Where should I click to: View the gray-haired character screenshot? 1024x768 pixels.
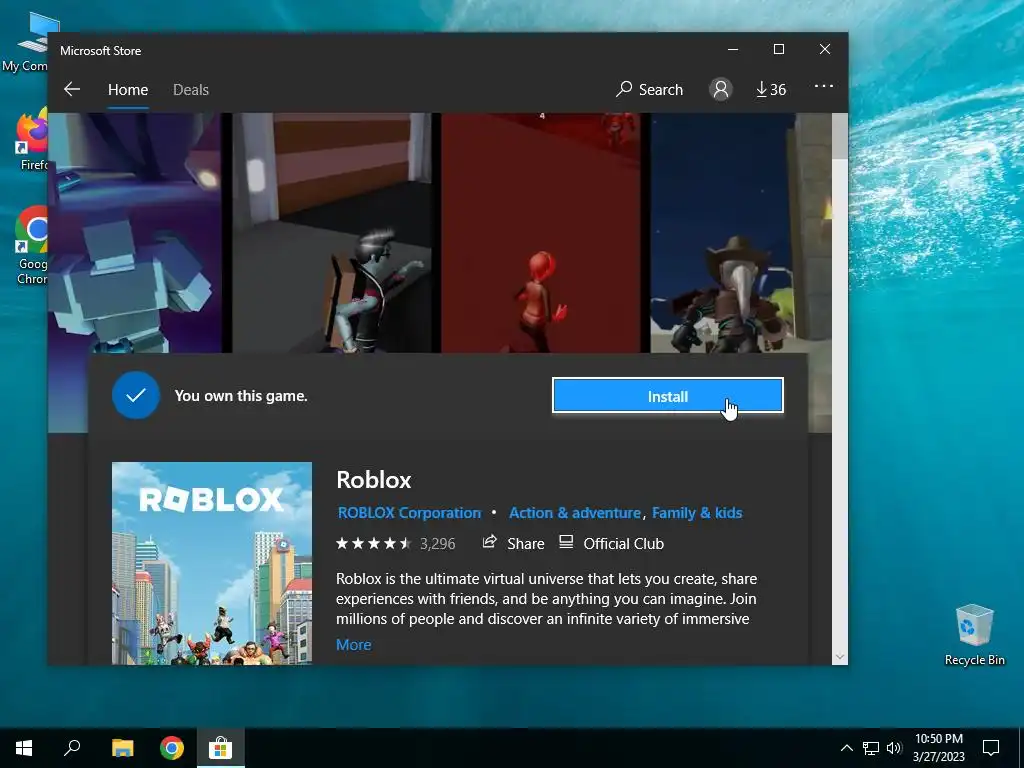click(332, 233)
